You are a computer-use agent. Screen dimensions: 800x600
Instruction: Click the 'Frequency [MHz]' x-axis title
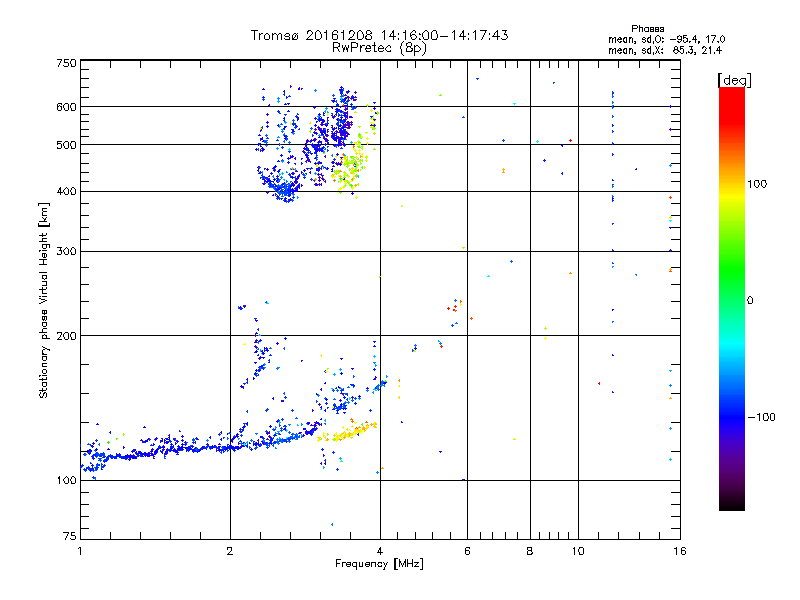coord(379,564)
